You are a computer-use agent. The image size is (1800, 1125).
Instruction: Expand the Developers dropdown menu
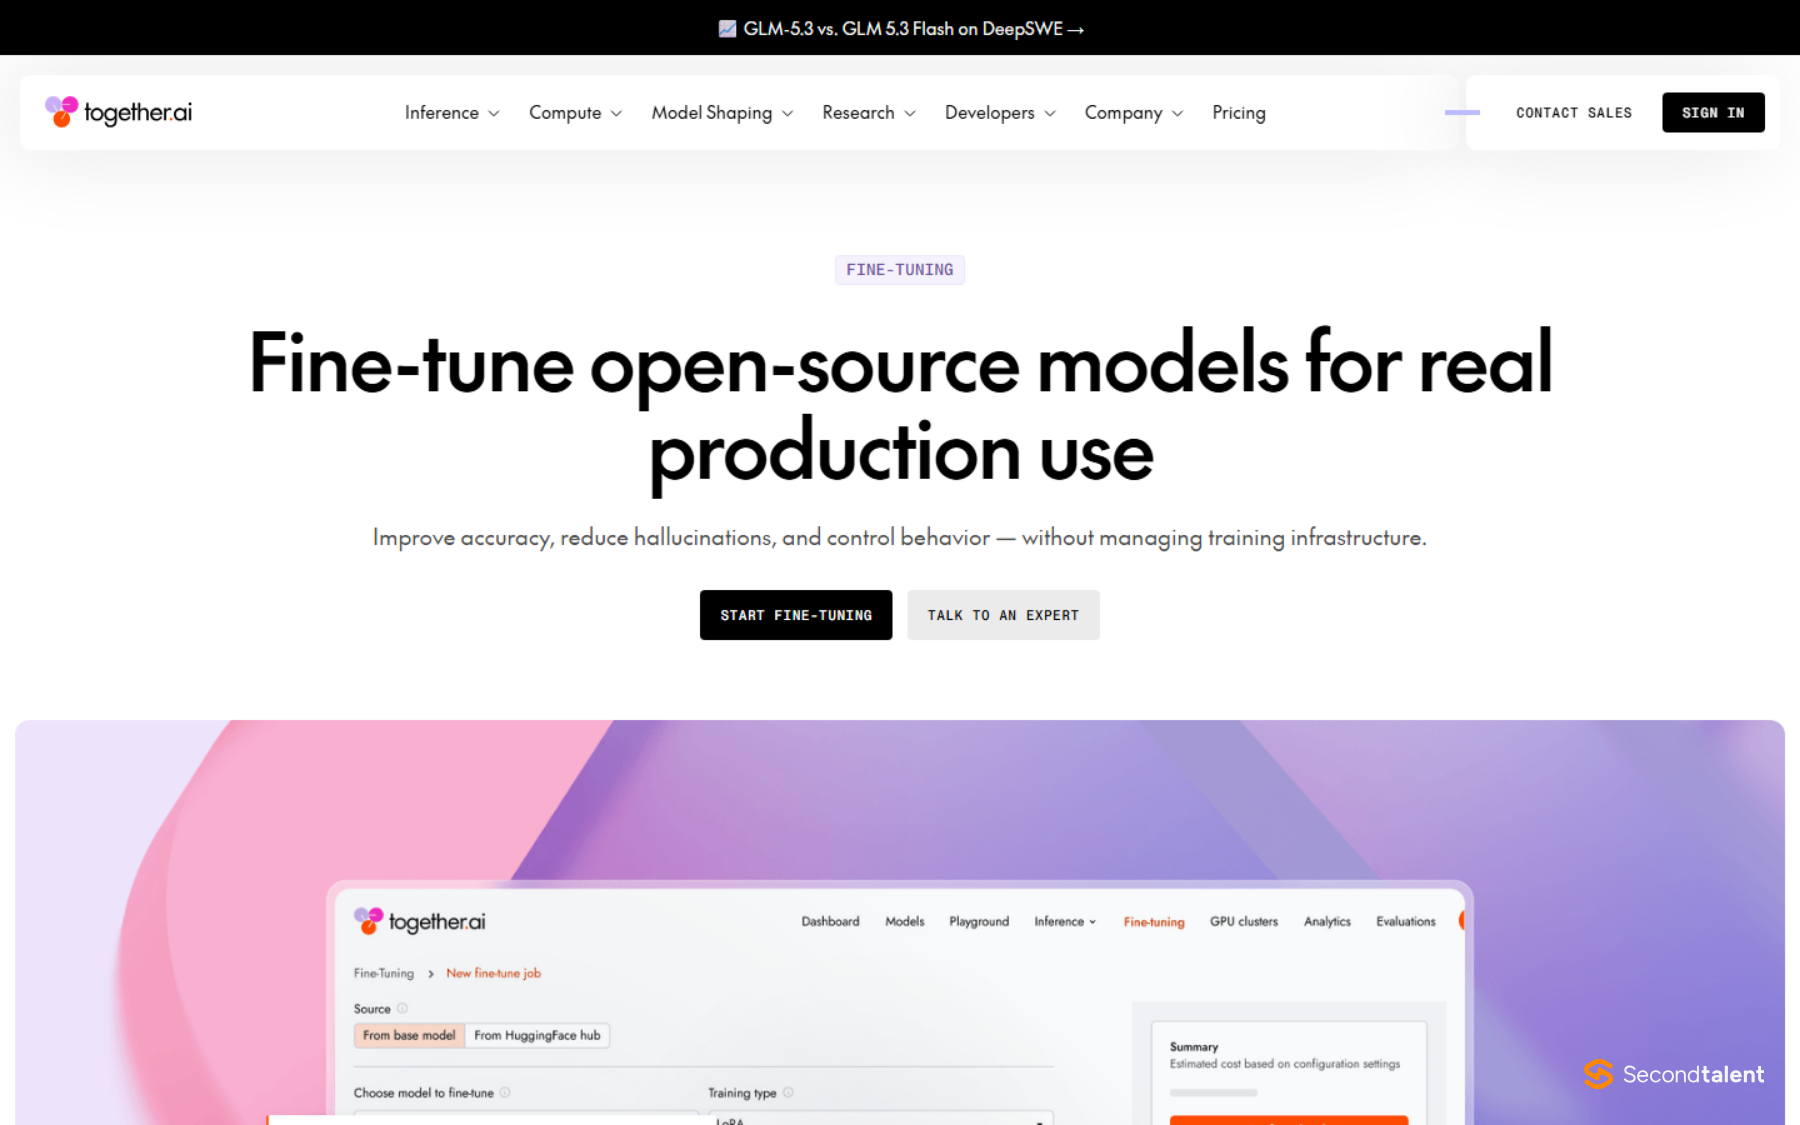coord(1000,113)
